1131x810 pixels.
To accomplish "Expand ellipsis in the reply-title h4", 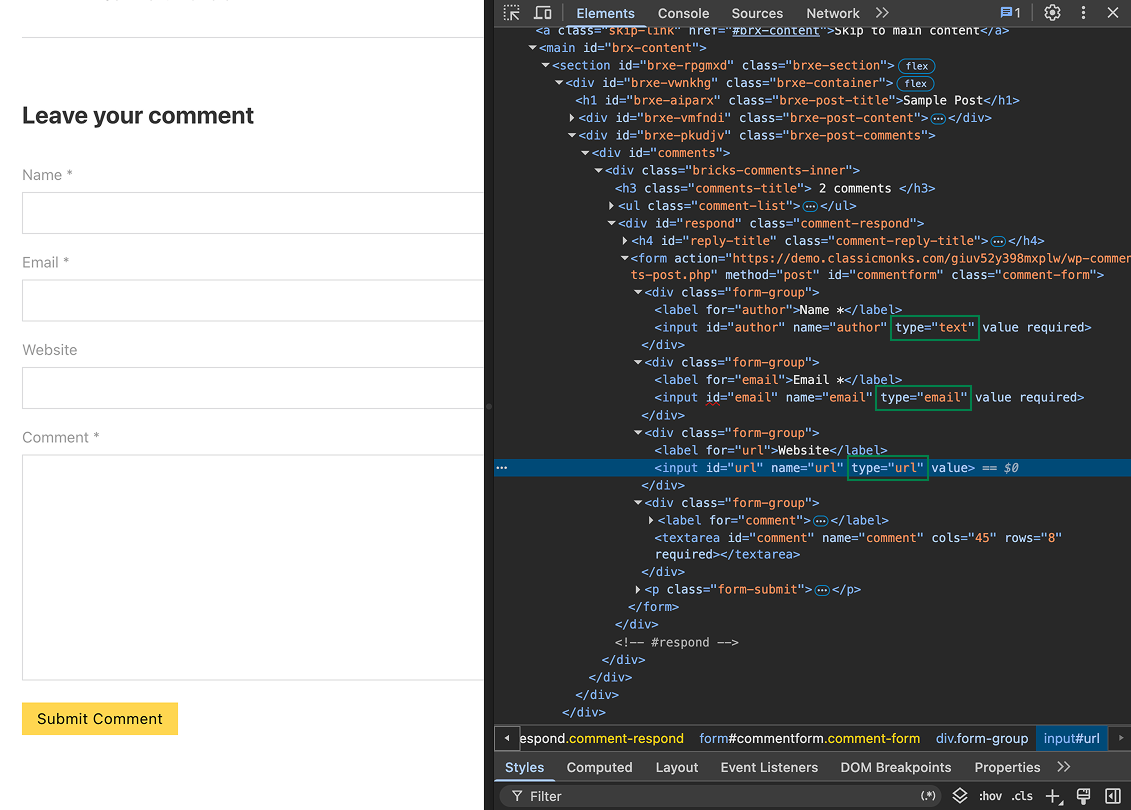I will [998, 241].
